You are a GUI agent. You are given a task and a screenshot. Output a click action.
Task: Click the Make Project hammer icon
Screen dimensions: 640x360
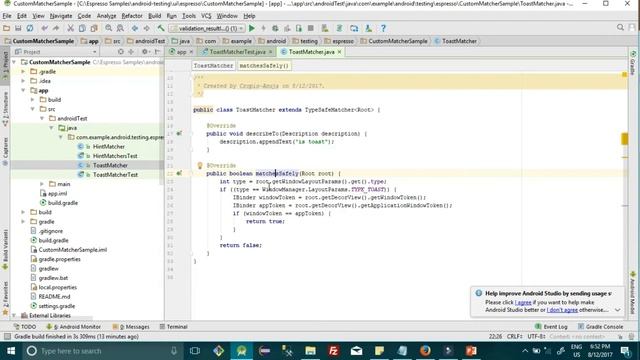pyautogui.click(x=161, y=28)
